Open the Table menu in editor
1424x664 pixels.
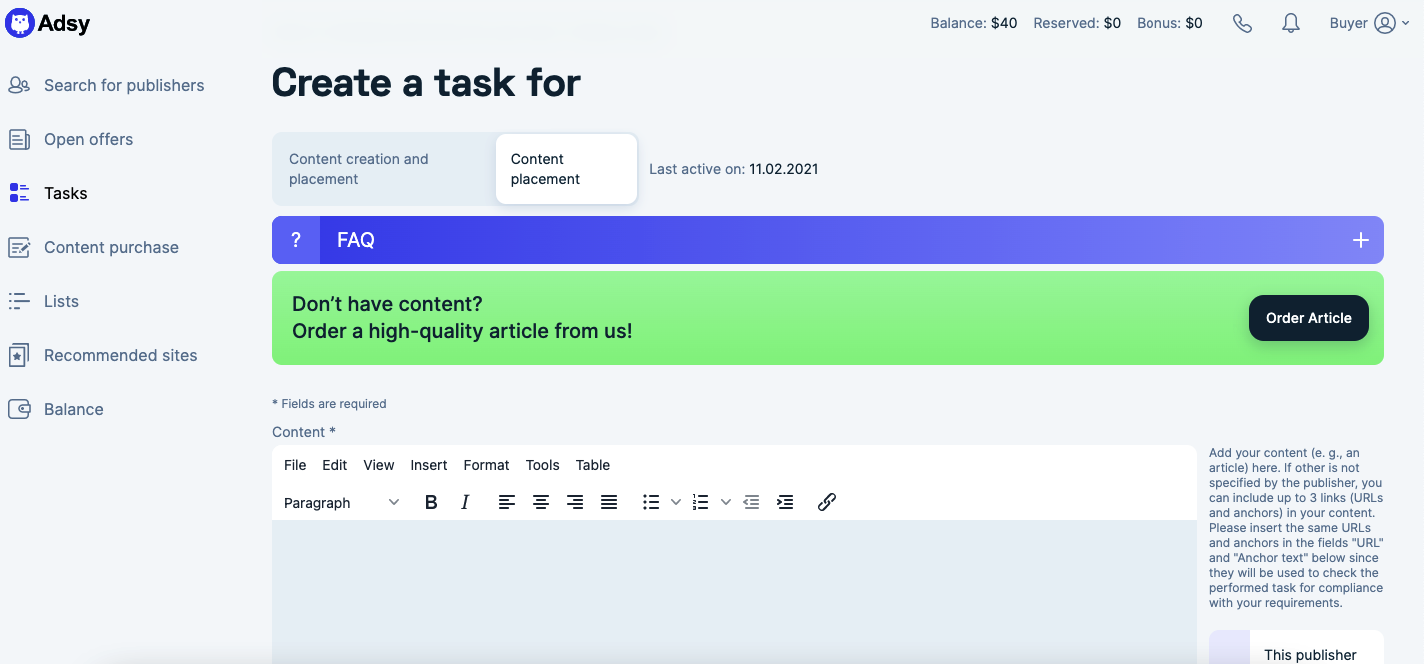(x=593, y=465)
